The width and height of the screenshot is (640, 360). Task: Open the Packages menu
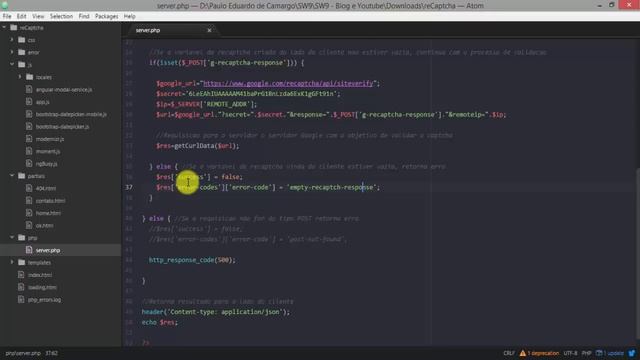coord(107,16)
